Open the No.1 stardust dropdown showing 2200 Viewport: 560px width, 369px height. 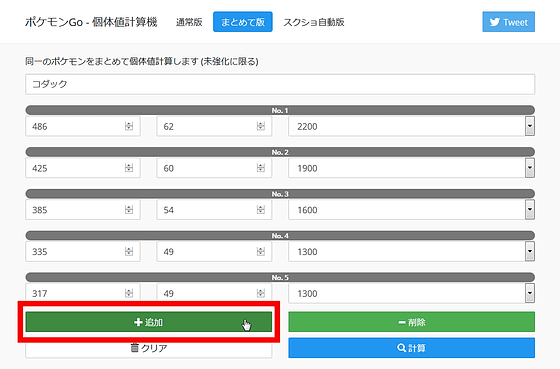[411, 126]
